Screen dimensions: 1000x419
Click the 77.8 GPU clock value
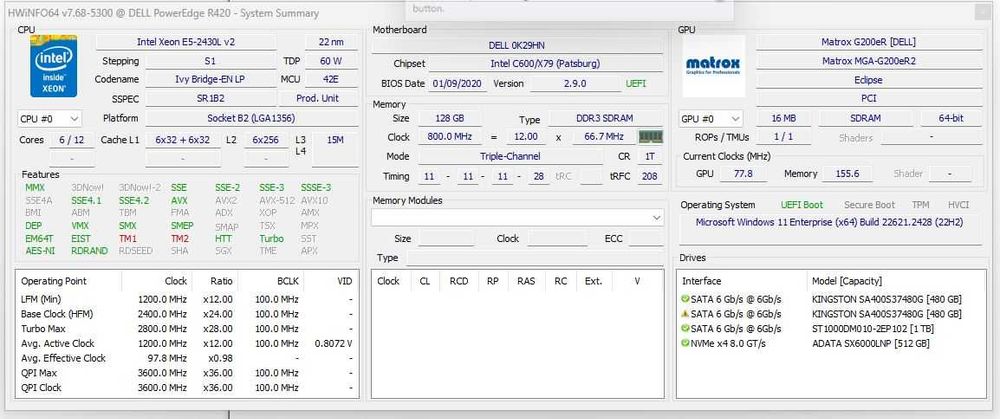coord(742,173)
